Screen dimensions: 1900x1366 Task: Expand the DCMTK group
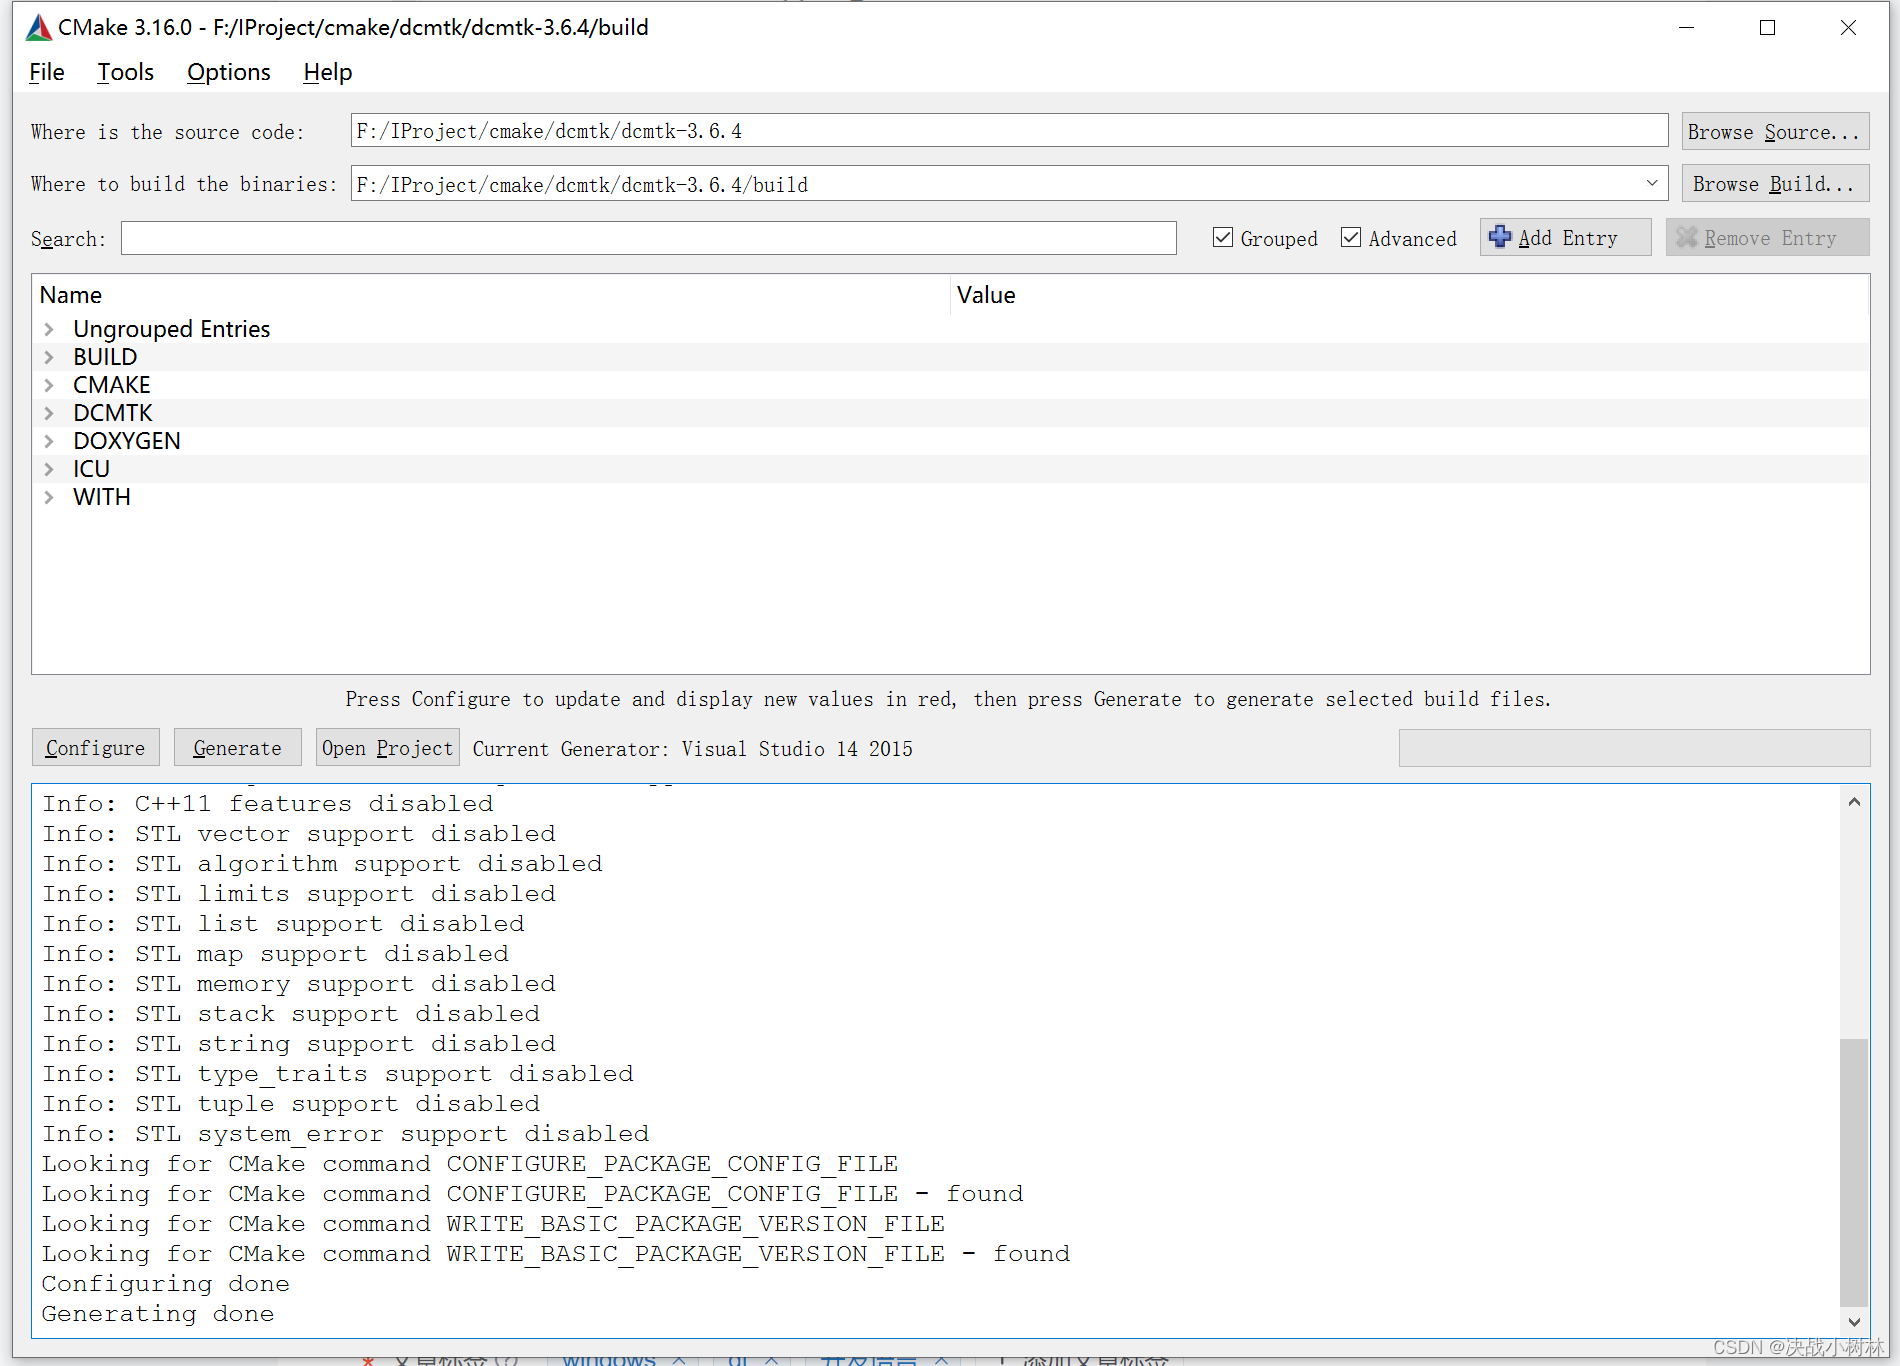(x=50, y=412)
